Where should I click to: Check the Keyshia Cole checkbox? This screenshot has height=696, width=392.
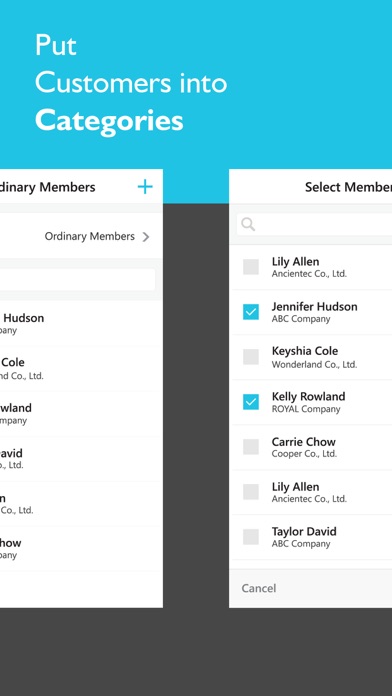(x=251, y=357)
